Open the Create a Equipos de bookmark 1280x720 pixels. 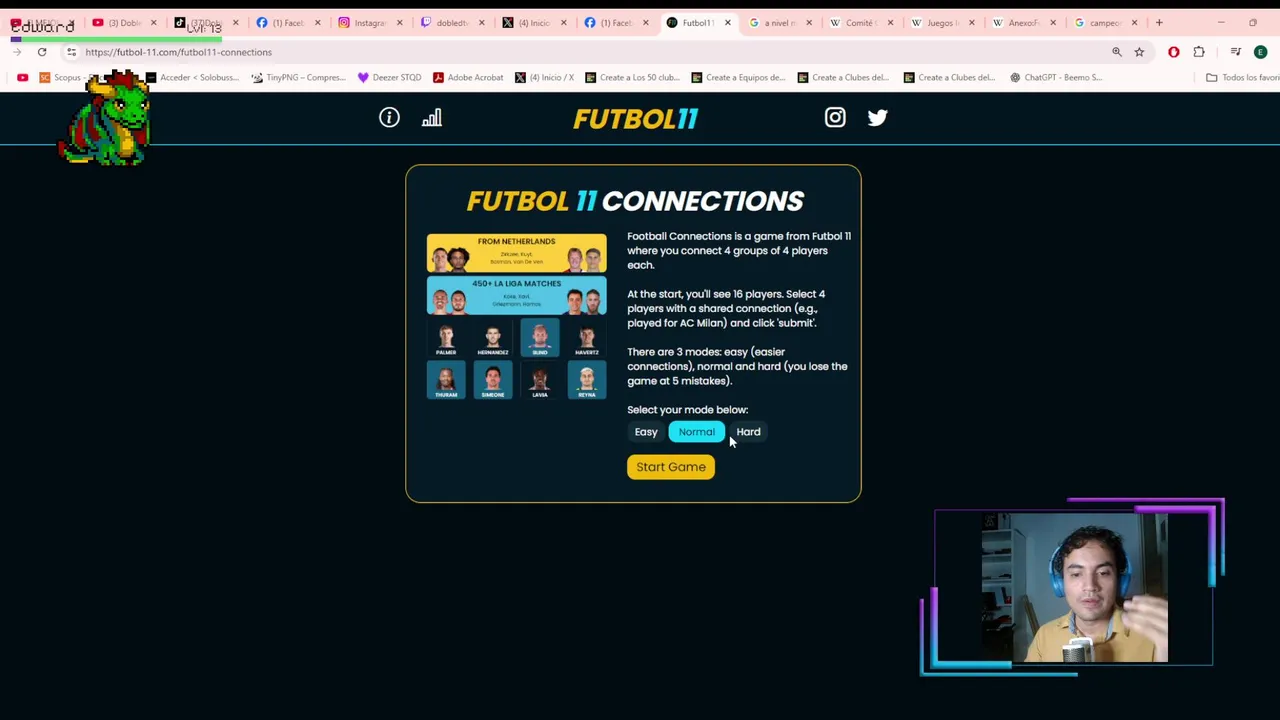pyautogui.click(x=739, y=77)
